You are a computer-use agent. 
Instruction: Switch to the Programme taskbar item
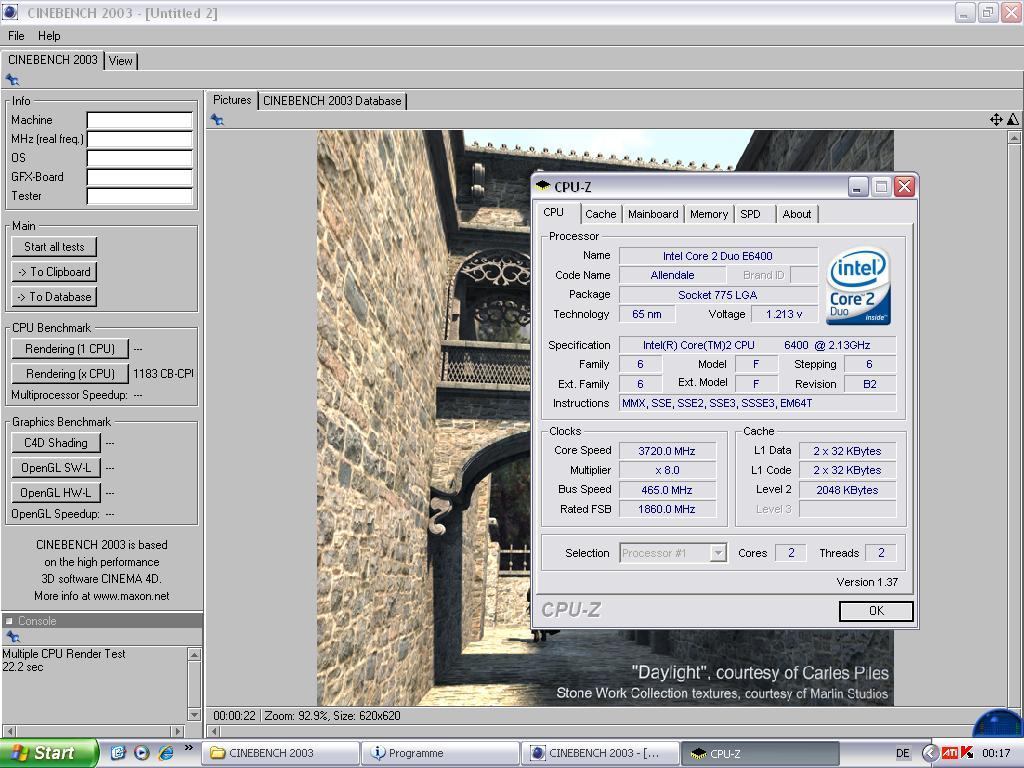coord(441,753)
